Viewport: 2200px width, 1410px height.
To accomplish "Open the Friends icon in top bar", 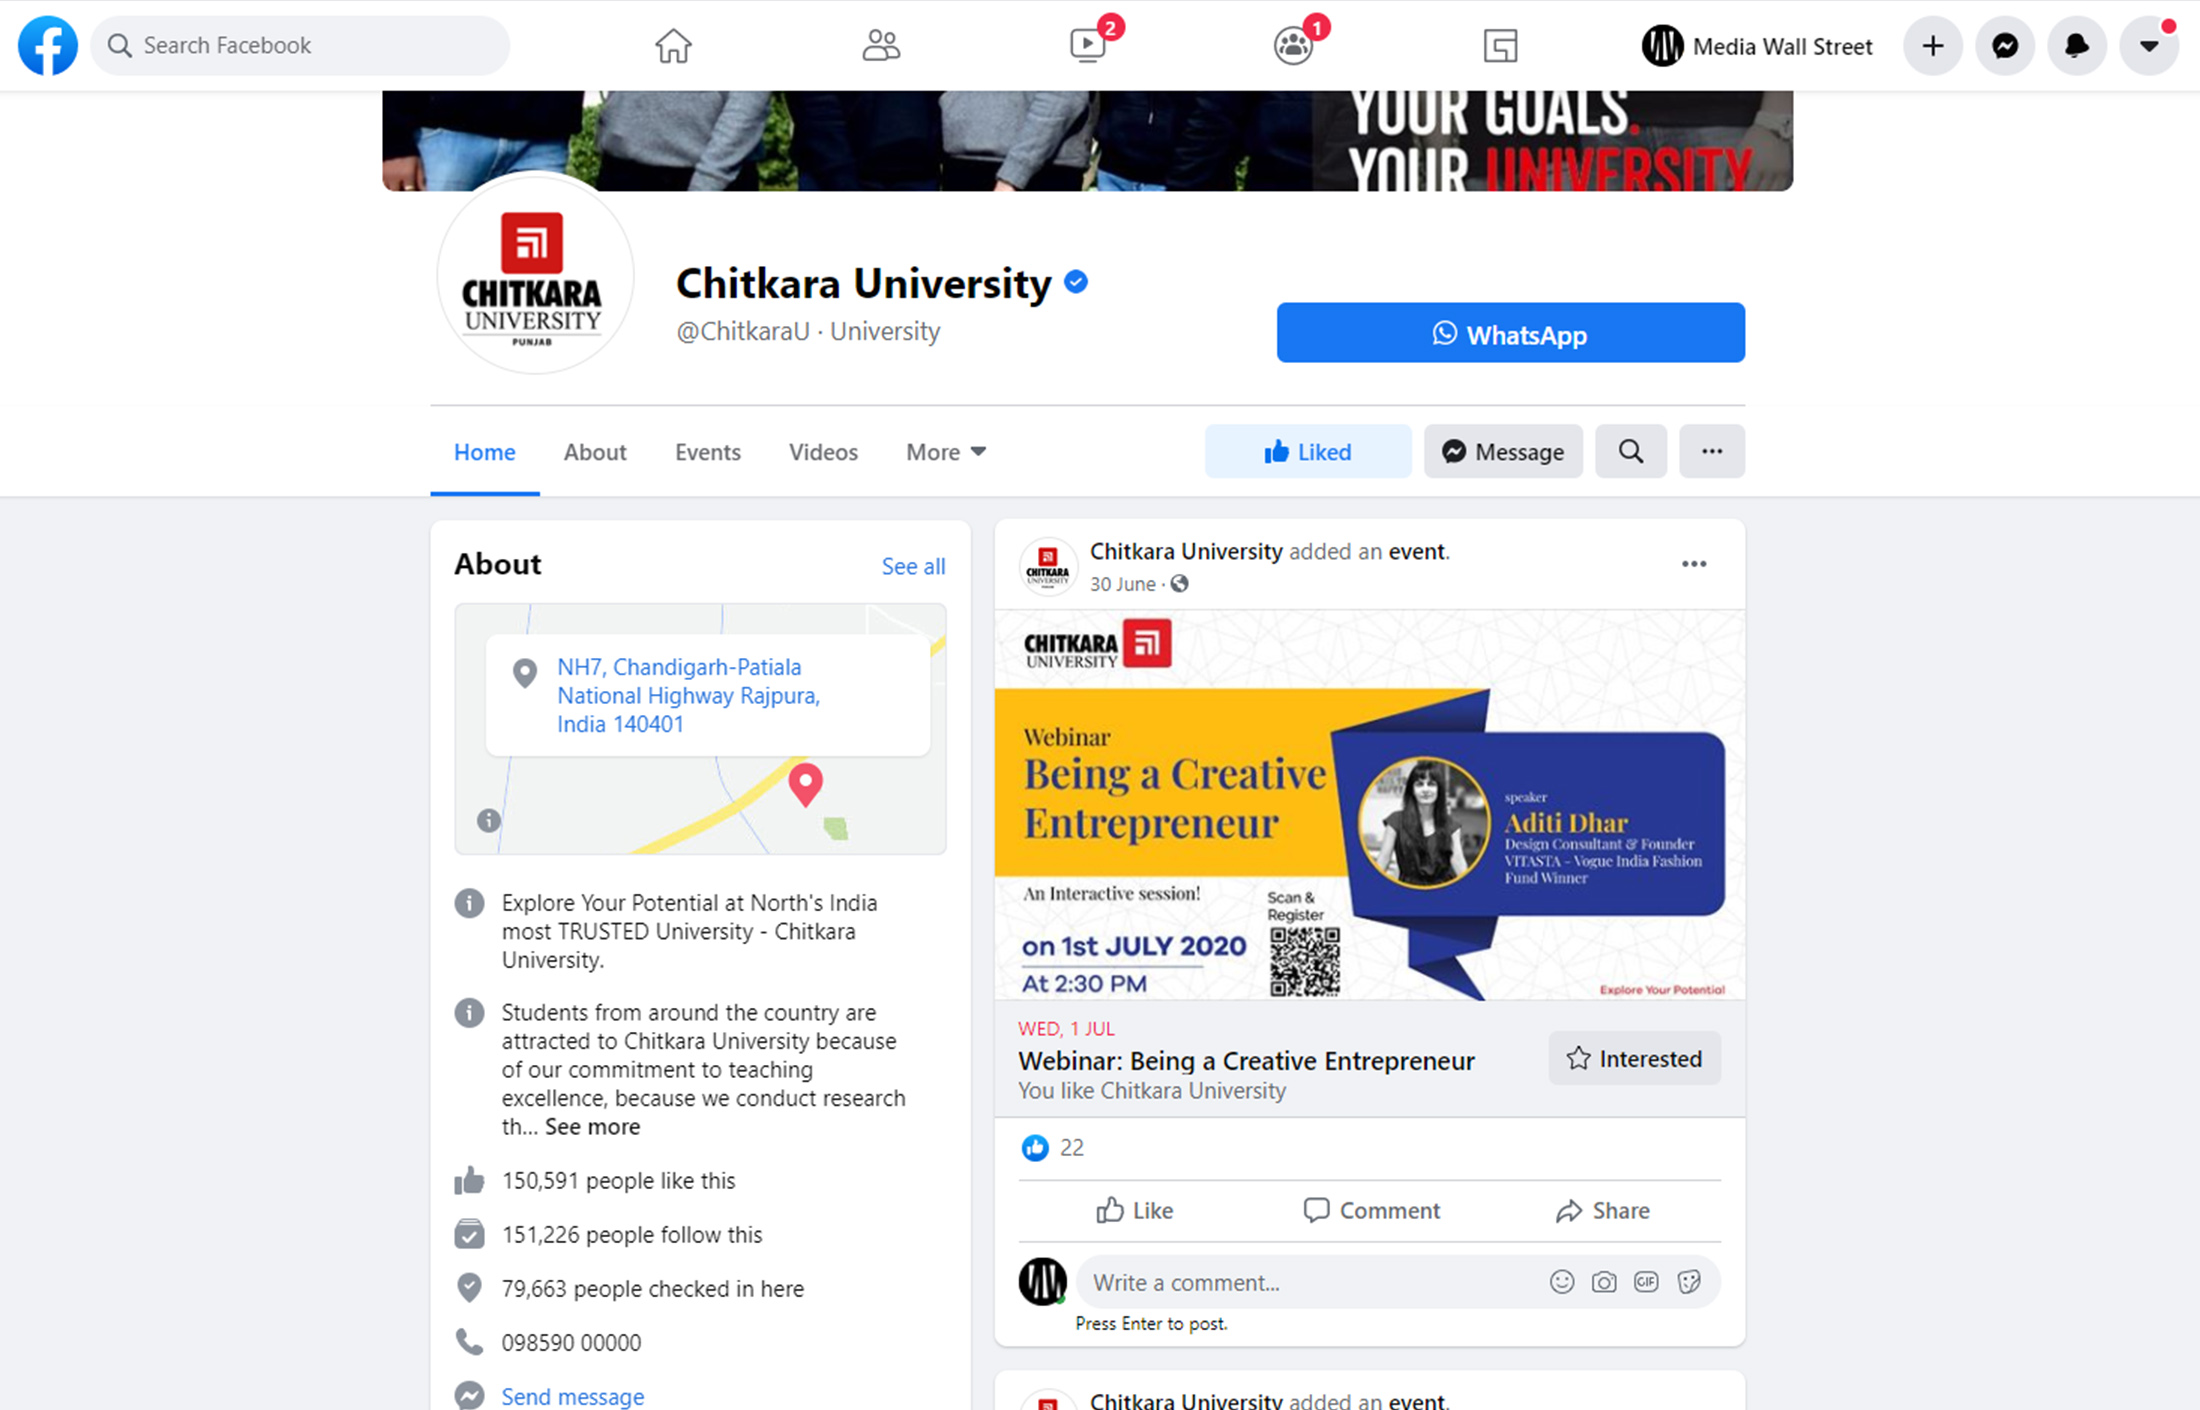I will click(x=881, y=46).
